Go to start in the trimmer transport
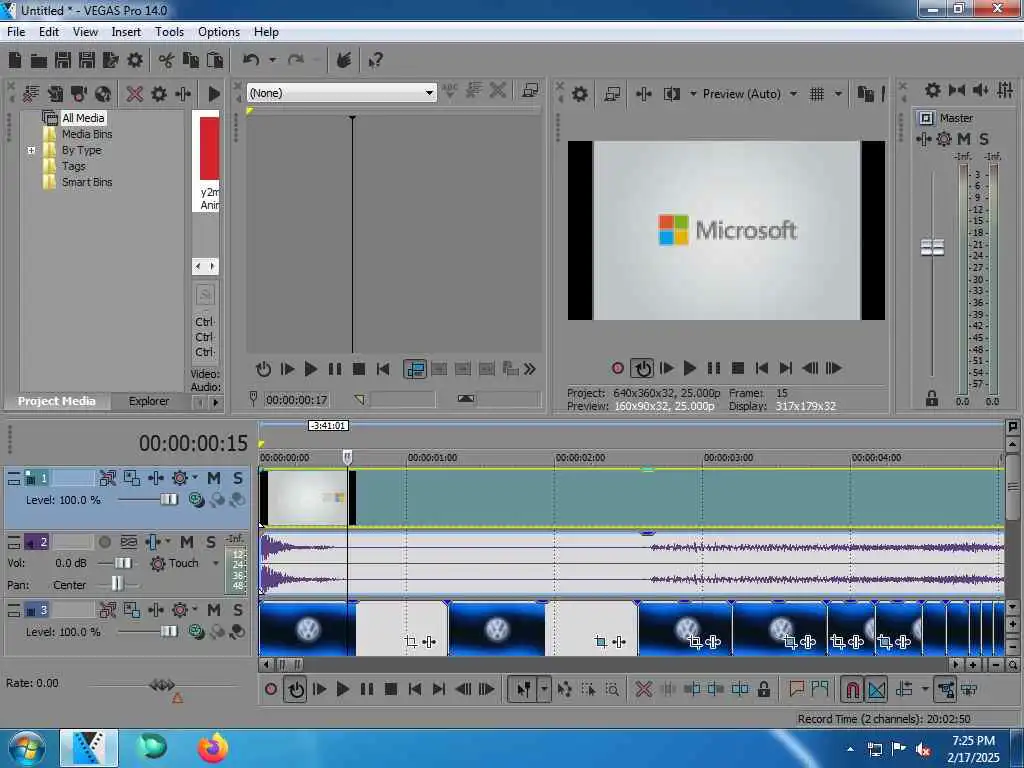This screenshot has width=1024, height=768. click(383, 370)
